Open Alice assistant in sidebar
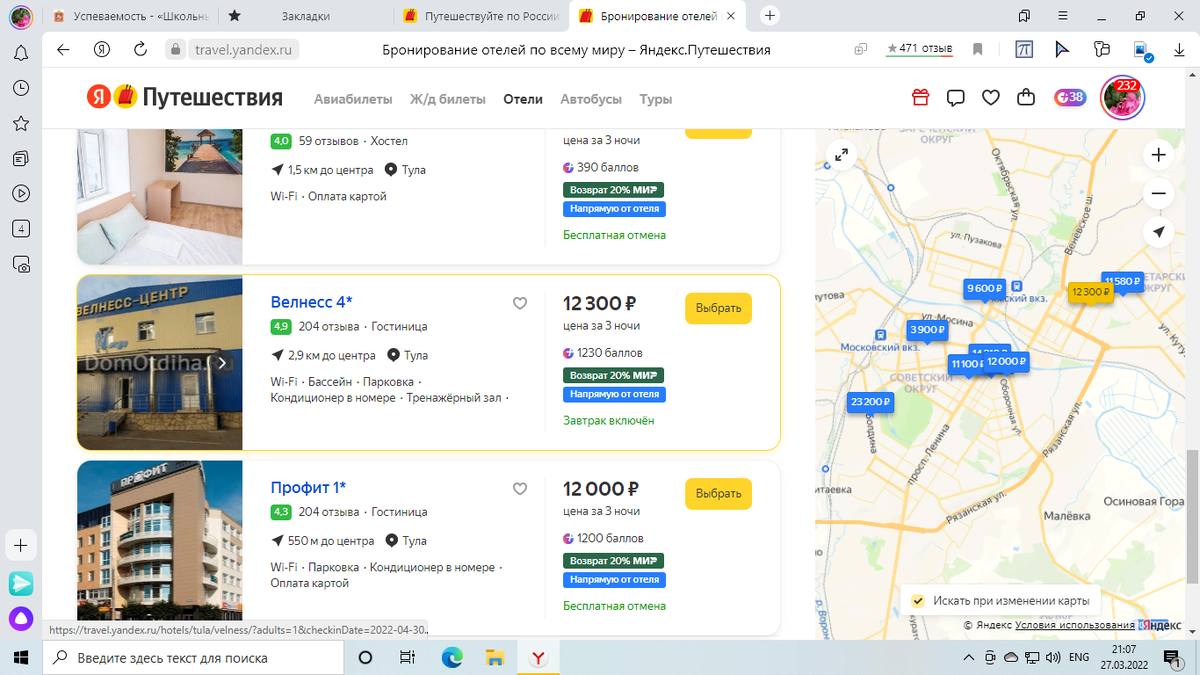Screen dimensions: 1200x675 (x=21, y=619)
